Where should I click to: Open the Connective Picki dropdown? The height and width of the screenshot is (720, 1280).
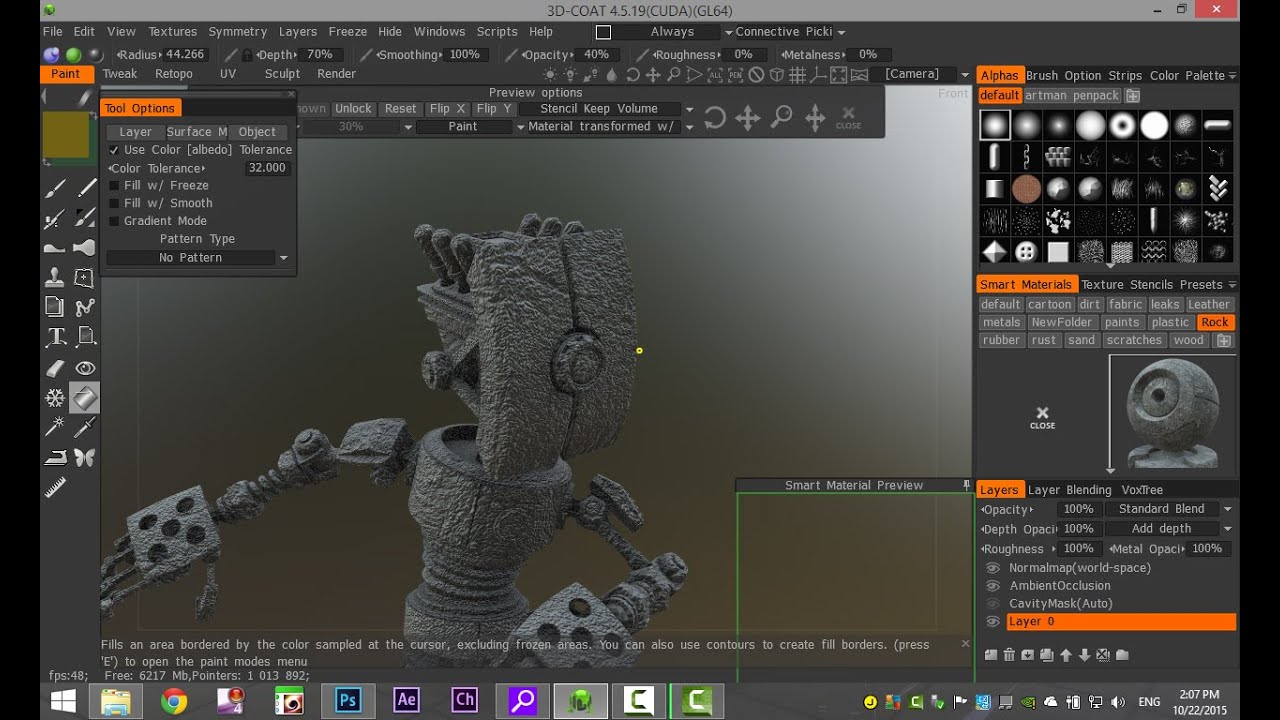pyautogui.click(x=790, y=32)
